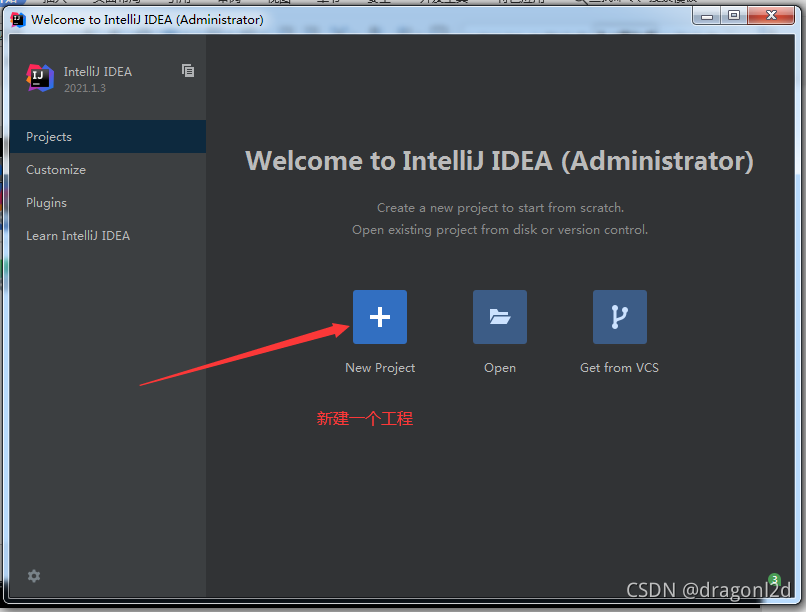Maximize the Welcome to IntelliJ IDEA window
The width and height of the screenshot is (806, 612).
734,16
